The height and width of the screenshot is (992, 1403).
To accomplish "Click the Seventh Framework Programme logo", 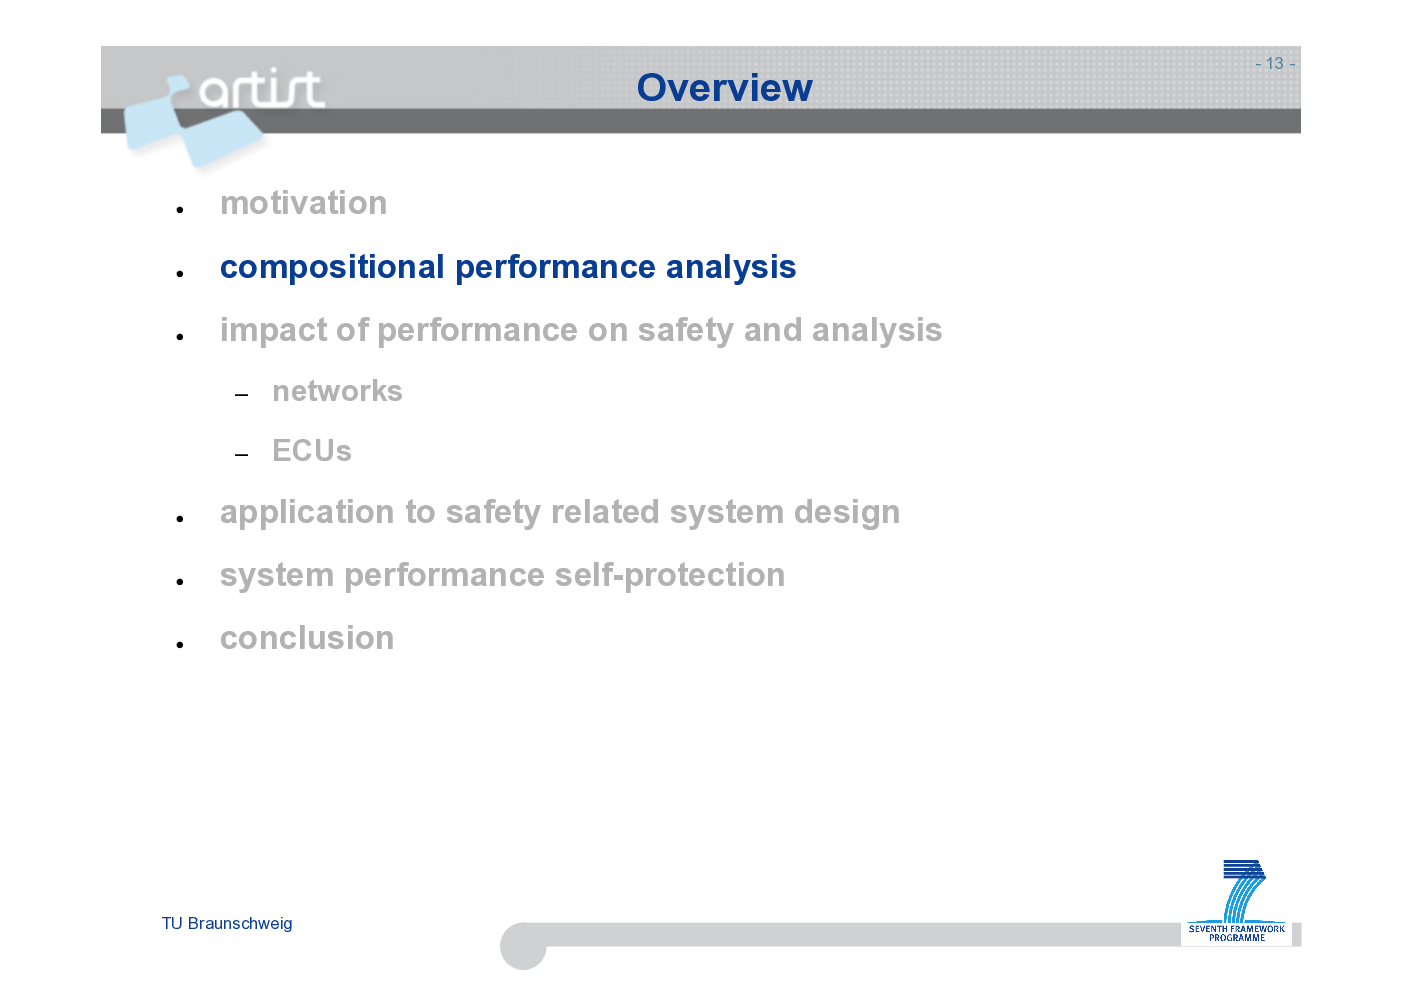I will coord(1238,901).
